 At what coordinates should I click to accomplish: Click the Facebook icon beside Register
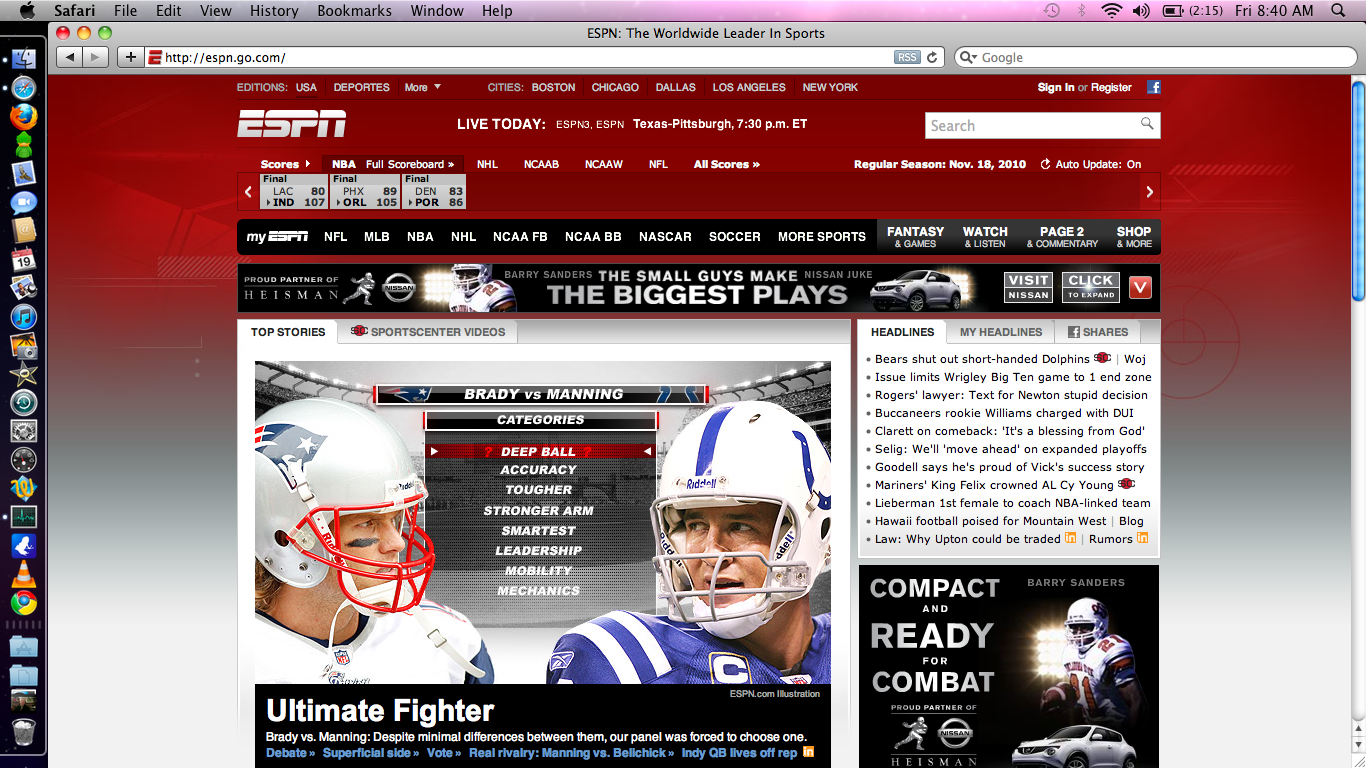[x=1154, y=87]
